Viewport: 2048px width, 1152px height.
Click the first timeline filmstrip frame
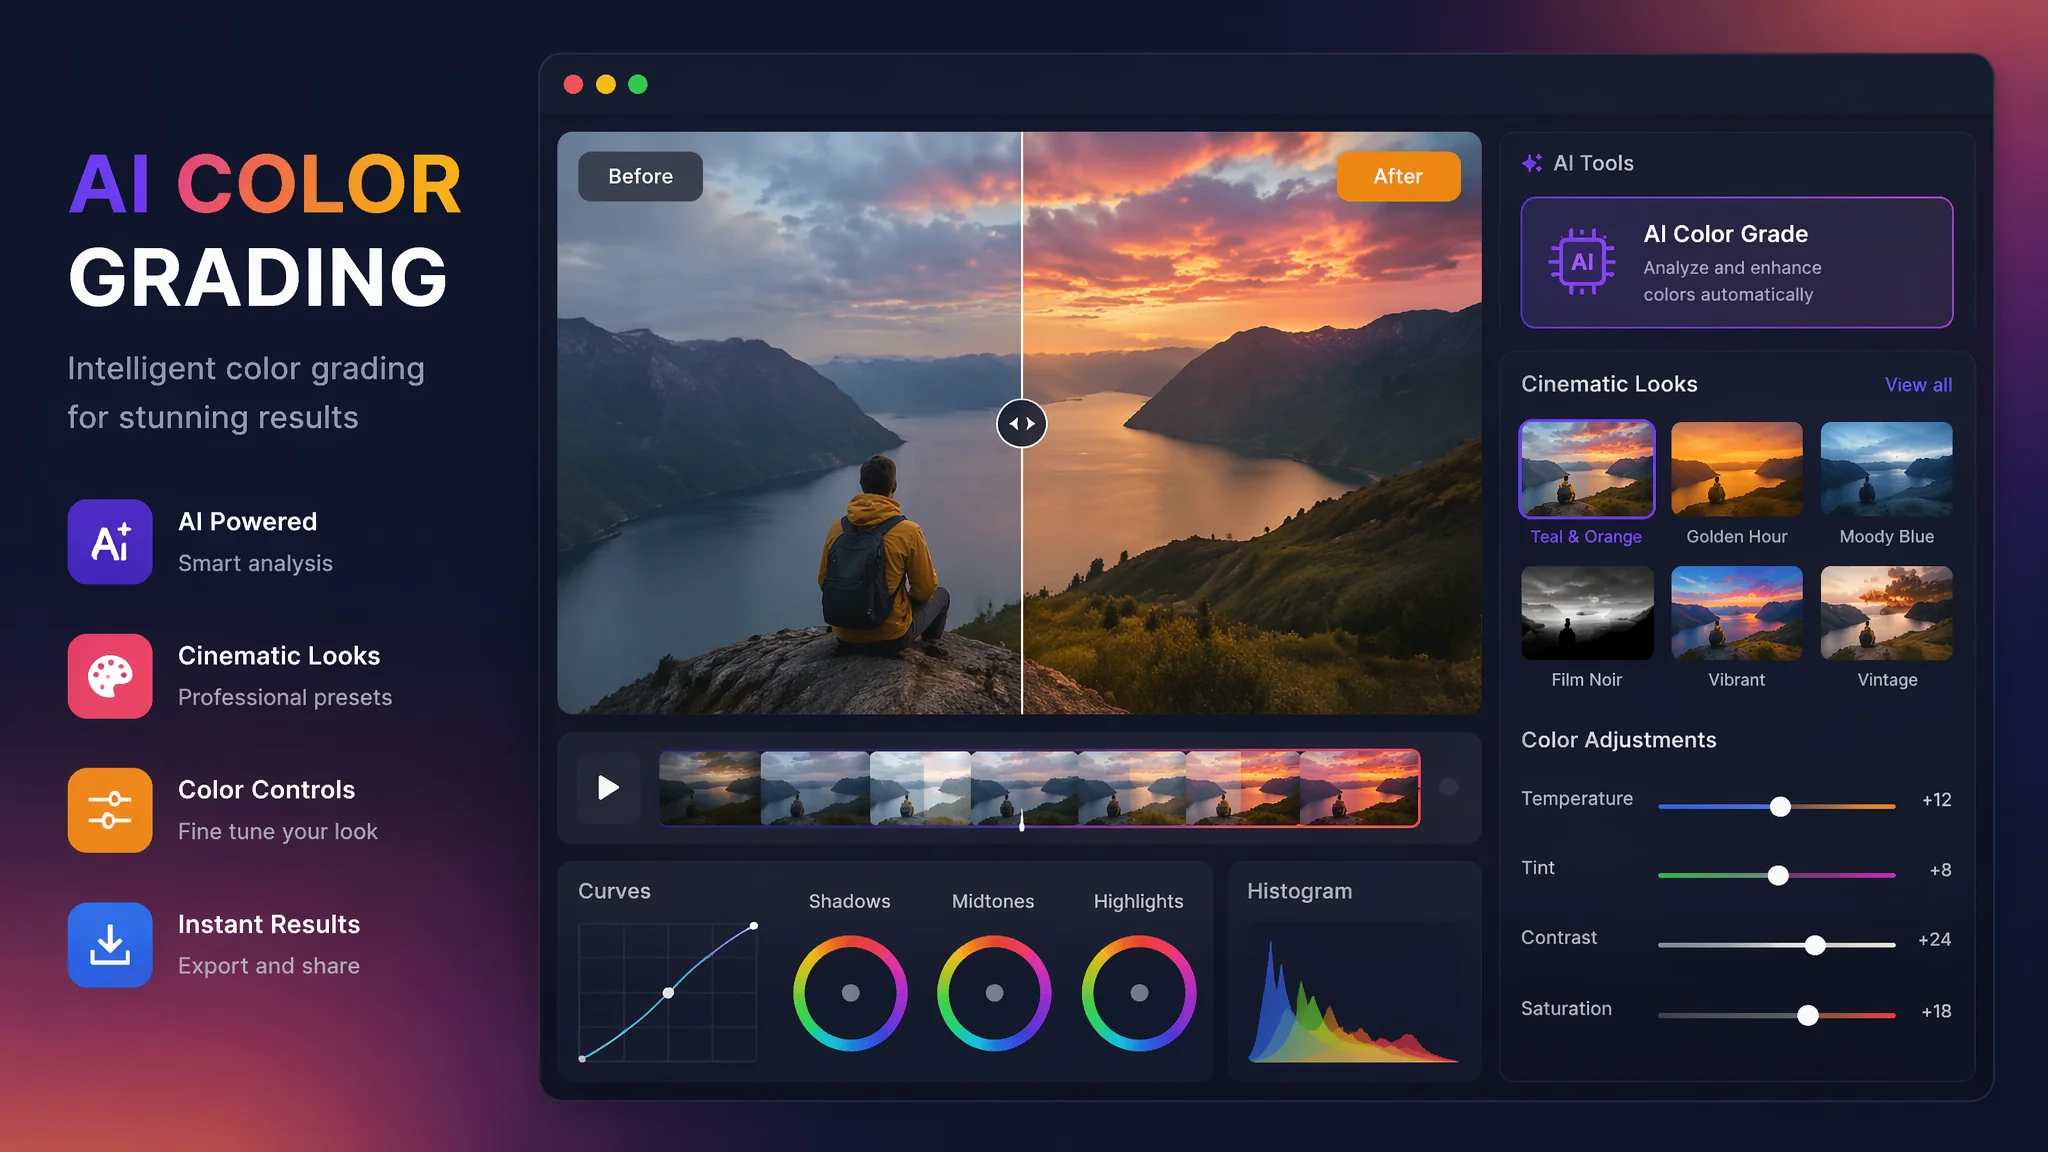pos(710,788)
